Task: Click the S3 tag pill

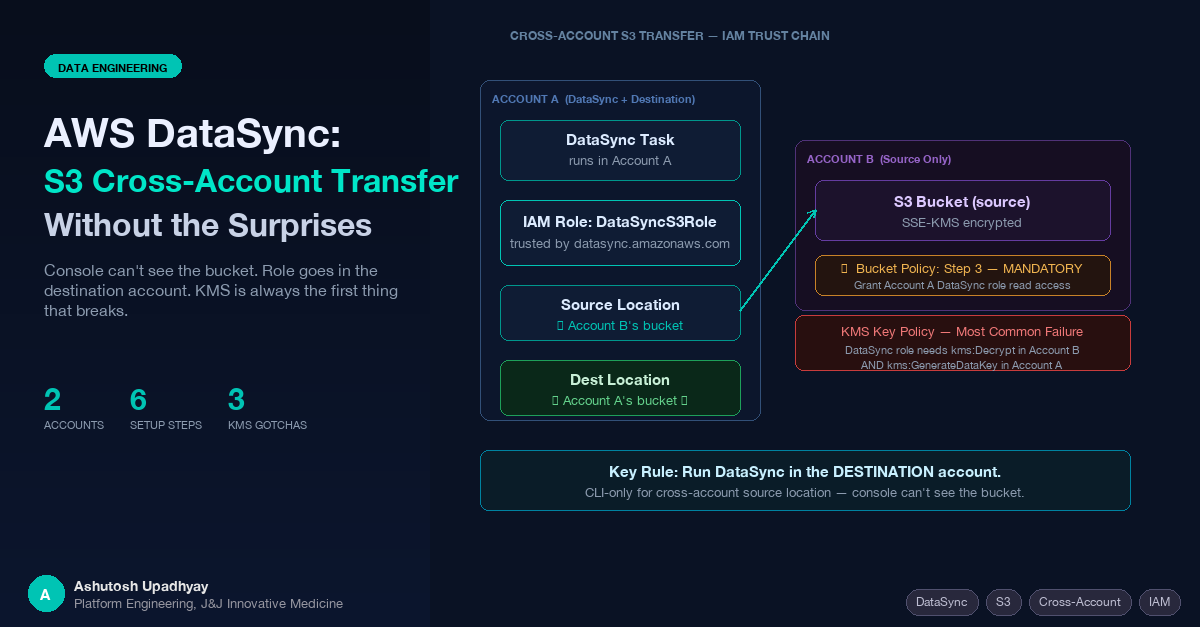Action: point(1004,602)
